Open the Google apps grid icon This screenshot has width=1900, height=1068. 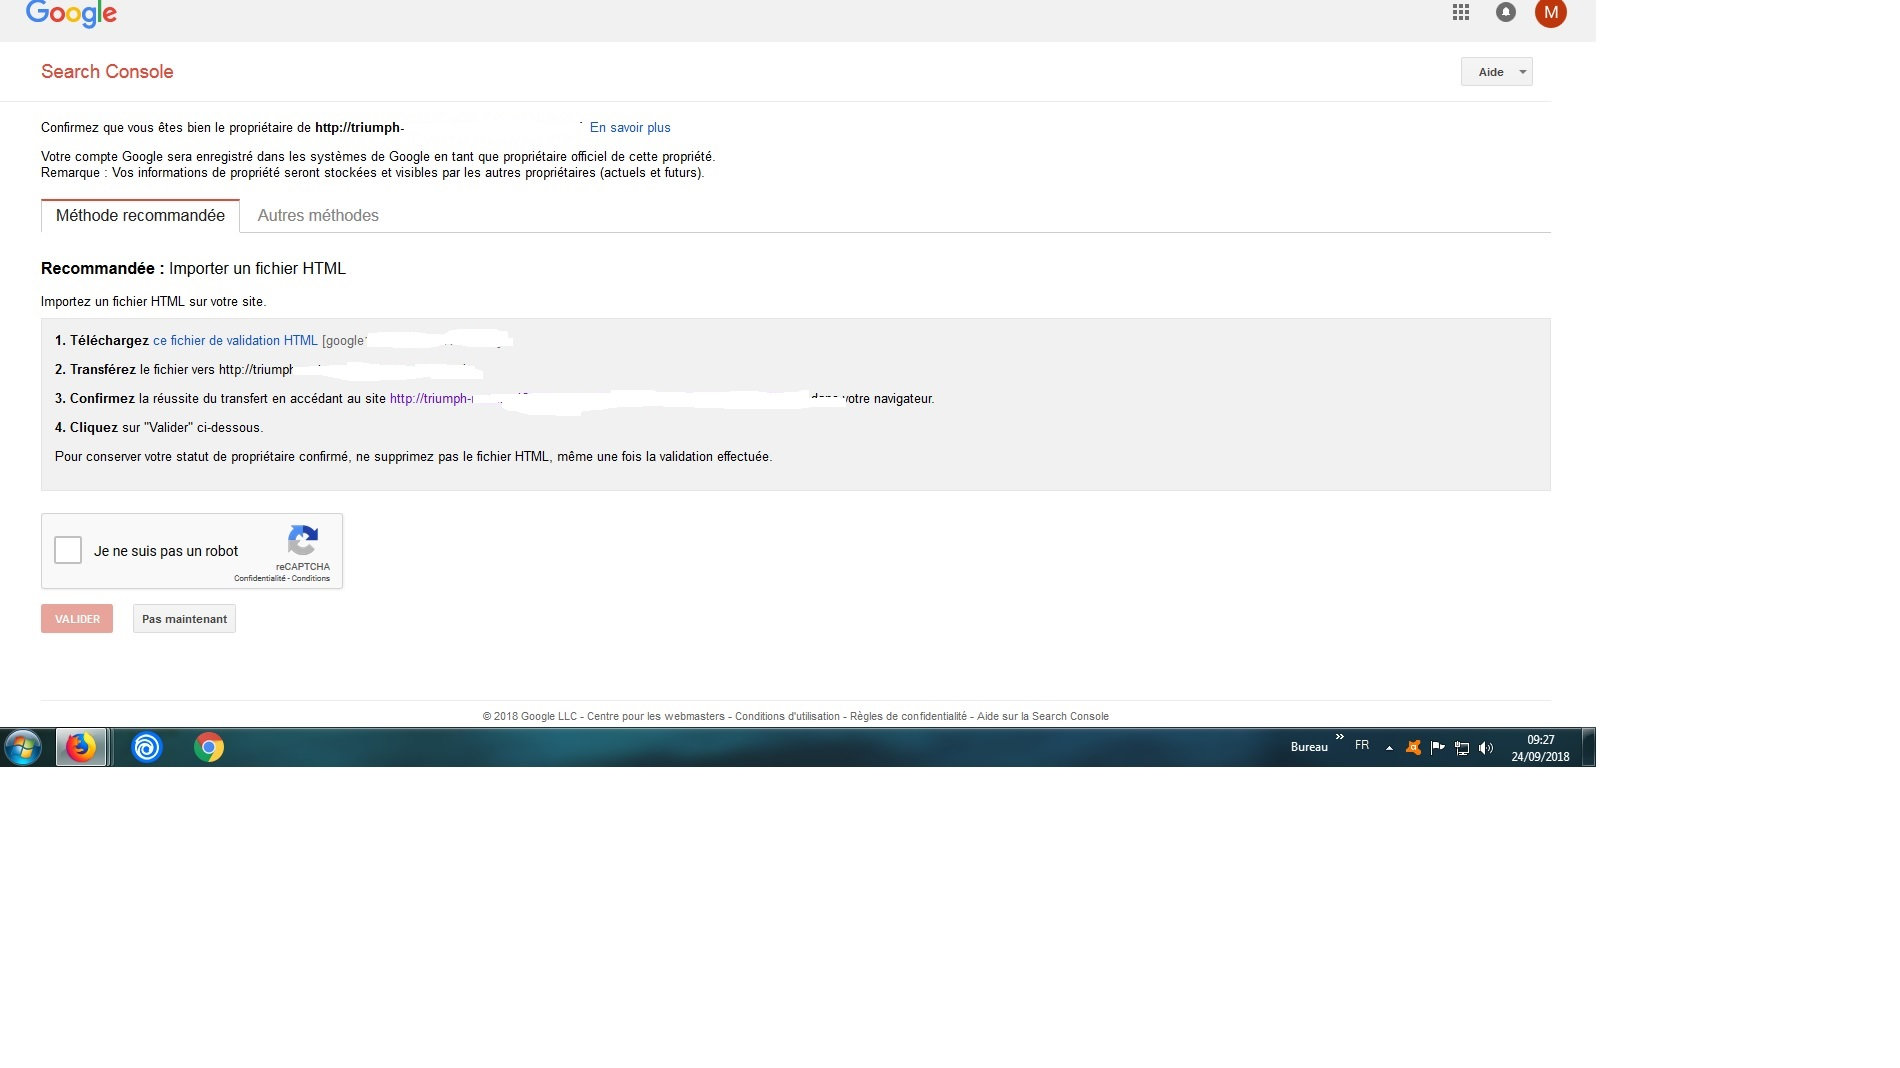point(1461,12)
